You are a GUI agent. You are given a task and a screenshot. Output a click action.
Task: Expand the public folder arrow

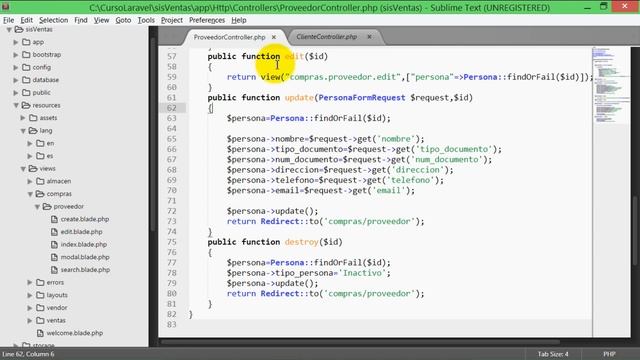[x=16, y=93]
